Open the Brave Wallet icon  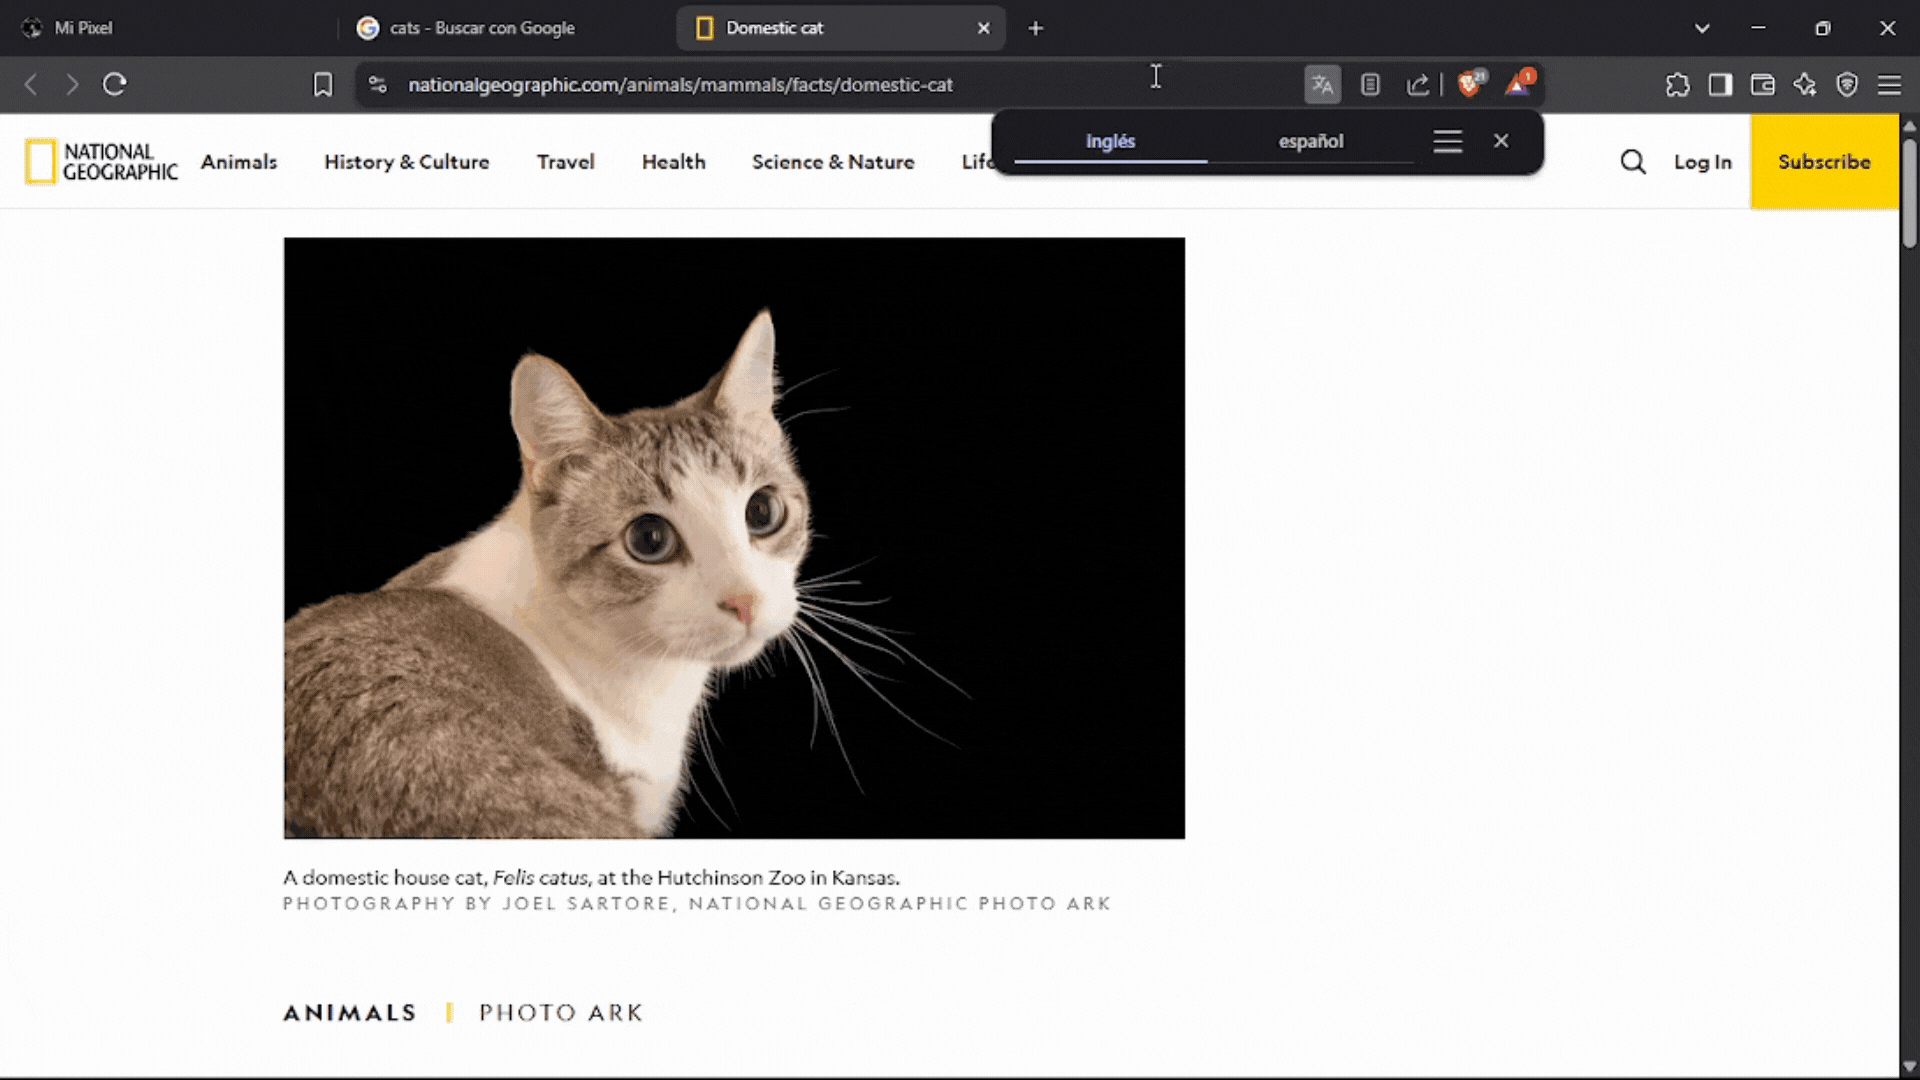(x=1762, y=85)
